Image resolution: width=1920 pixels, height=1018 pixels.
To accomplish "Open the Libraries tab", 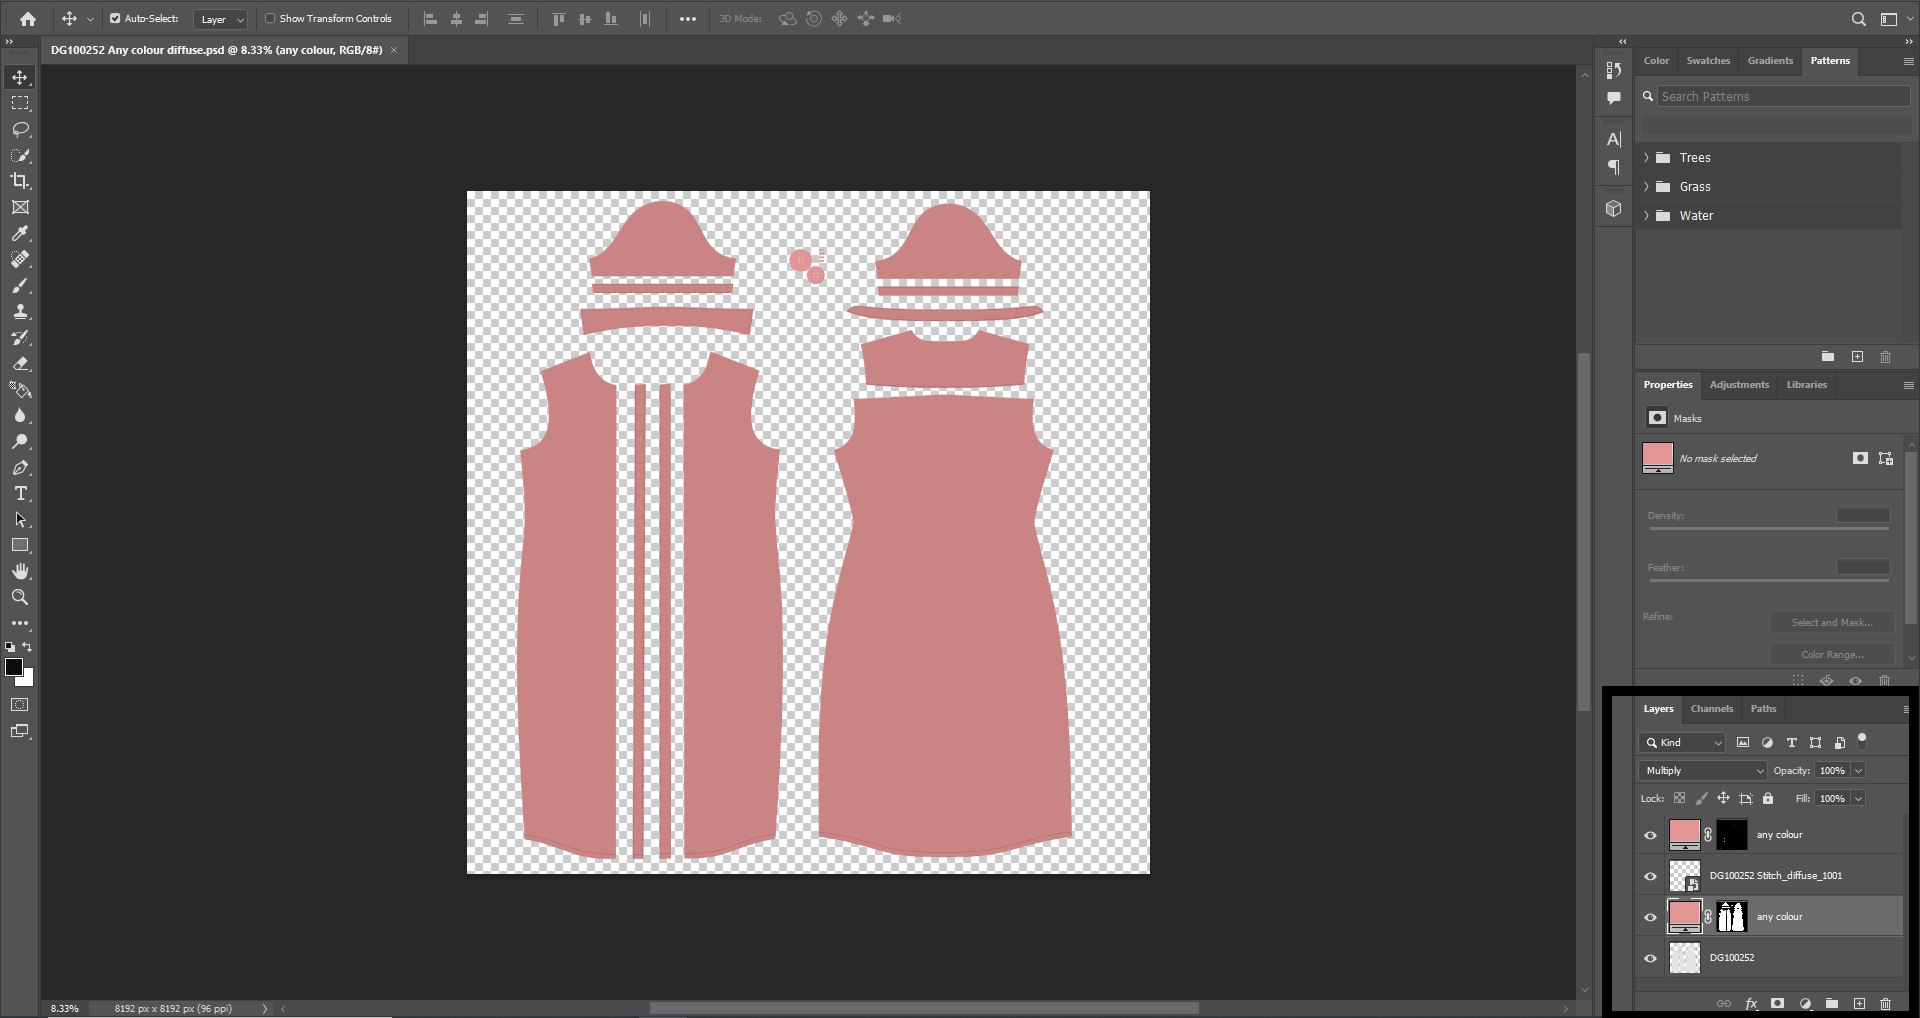I will point(1806,385).
